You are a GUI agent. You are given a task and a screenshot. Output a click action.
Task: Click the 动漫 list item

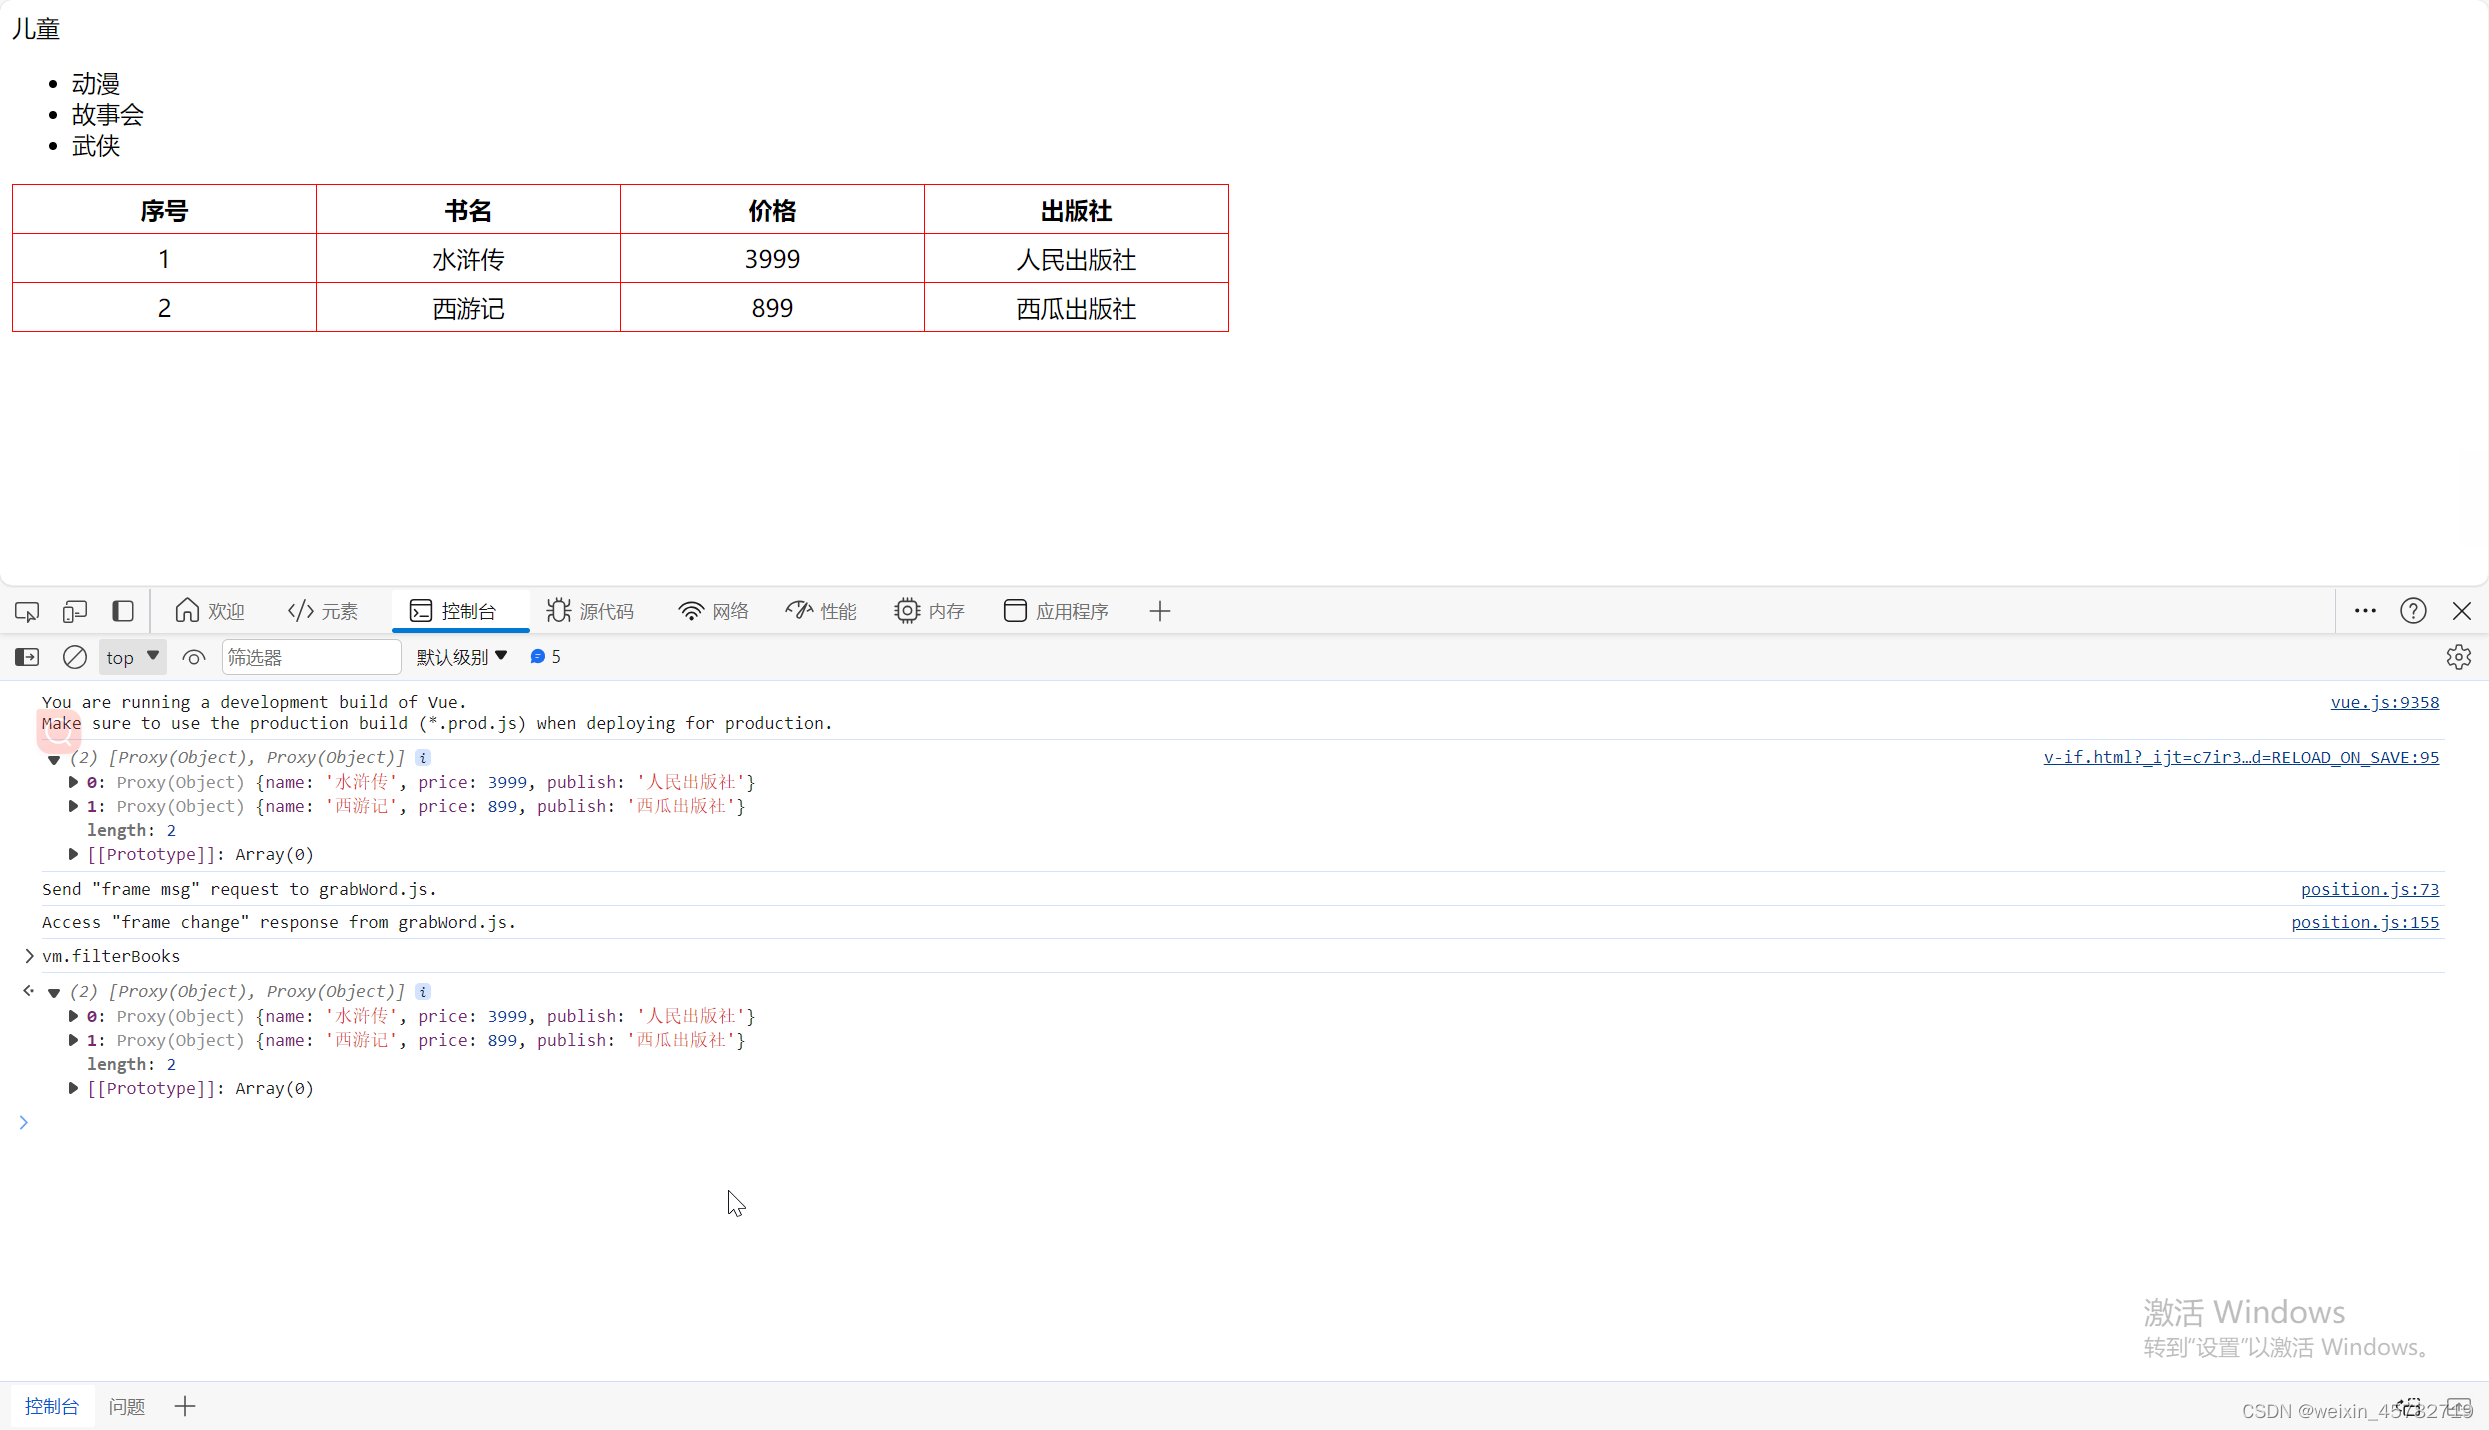point(96,84)
